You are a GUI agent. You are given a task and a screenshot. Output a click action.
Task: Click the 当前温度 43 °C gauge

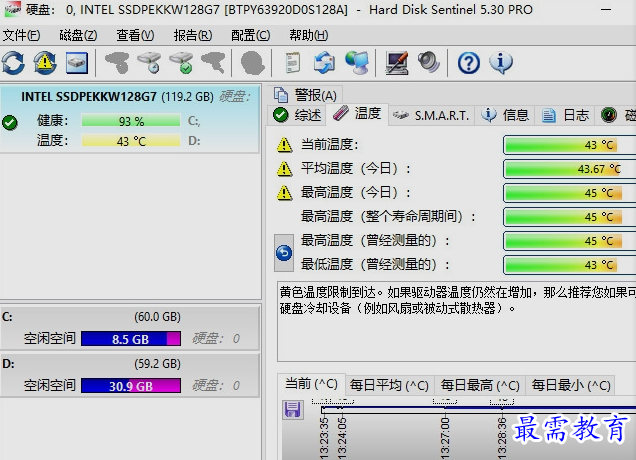(x=569, y=145)
